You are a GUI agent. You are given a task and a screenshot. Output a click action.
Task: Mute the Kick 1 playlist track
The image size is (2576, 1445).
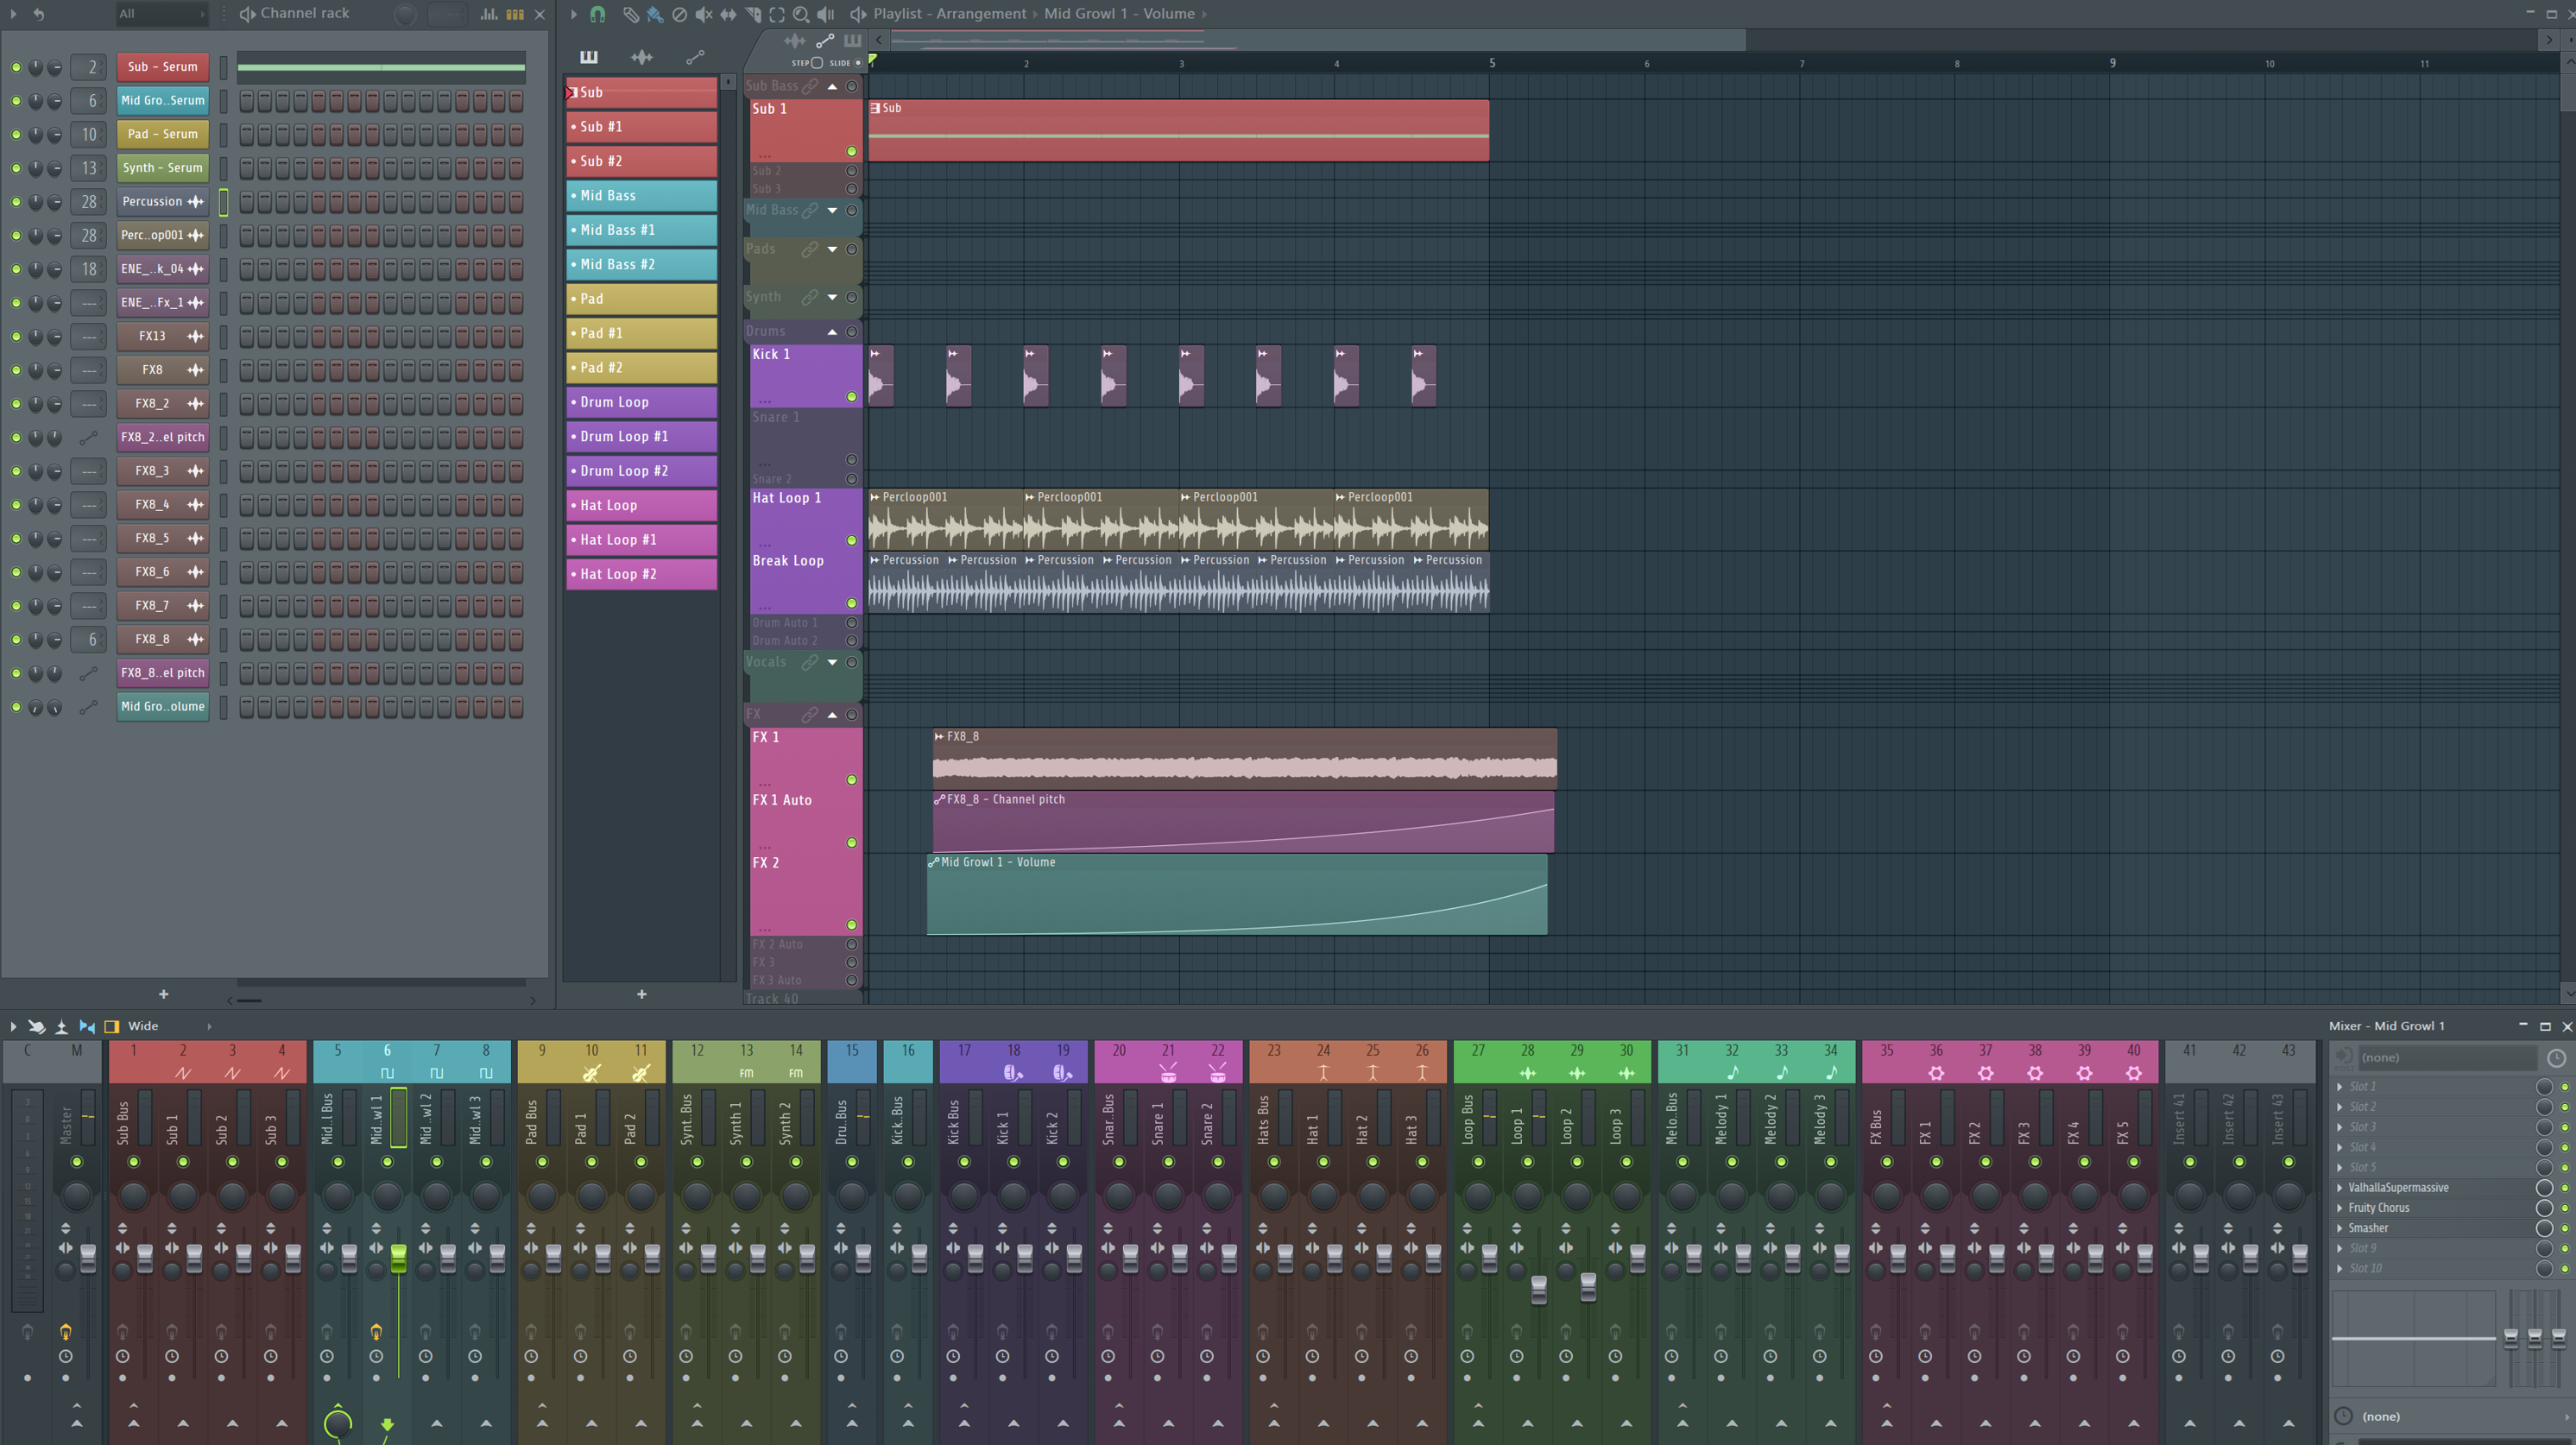pos(852,397)
